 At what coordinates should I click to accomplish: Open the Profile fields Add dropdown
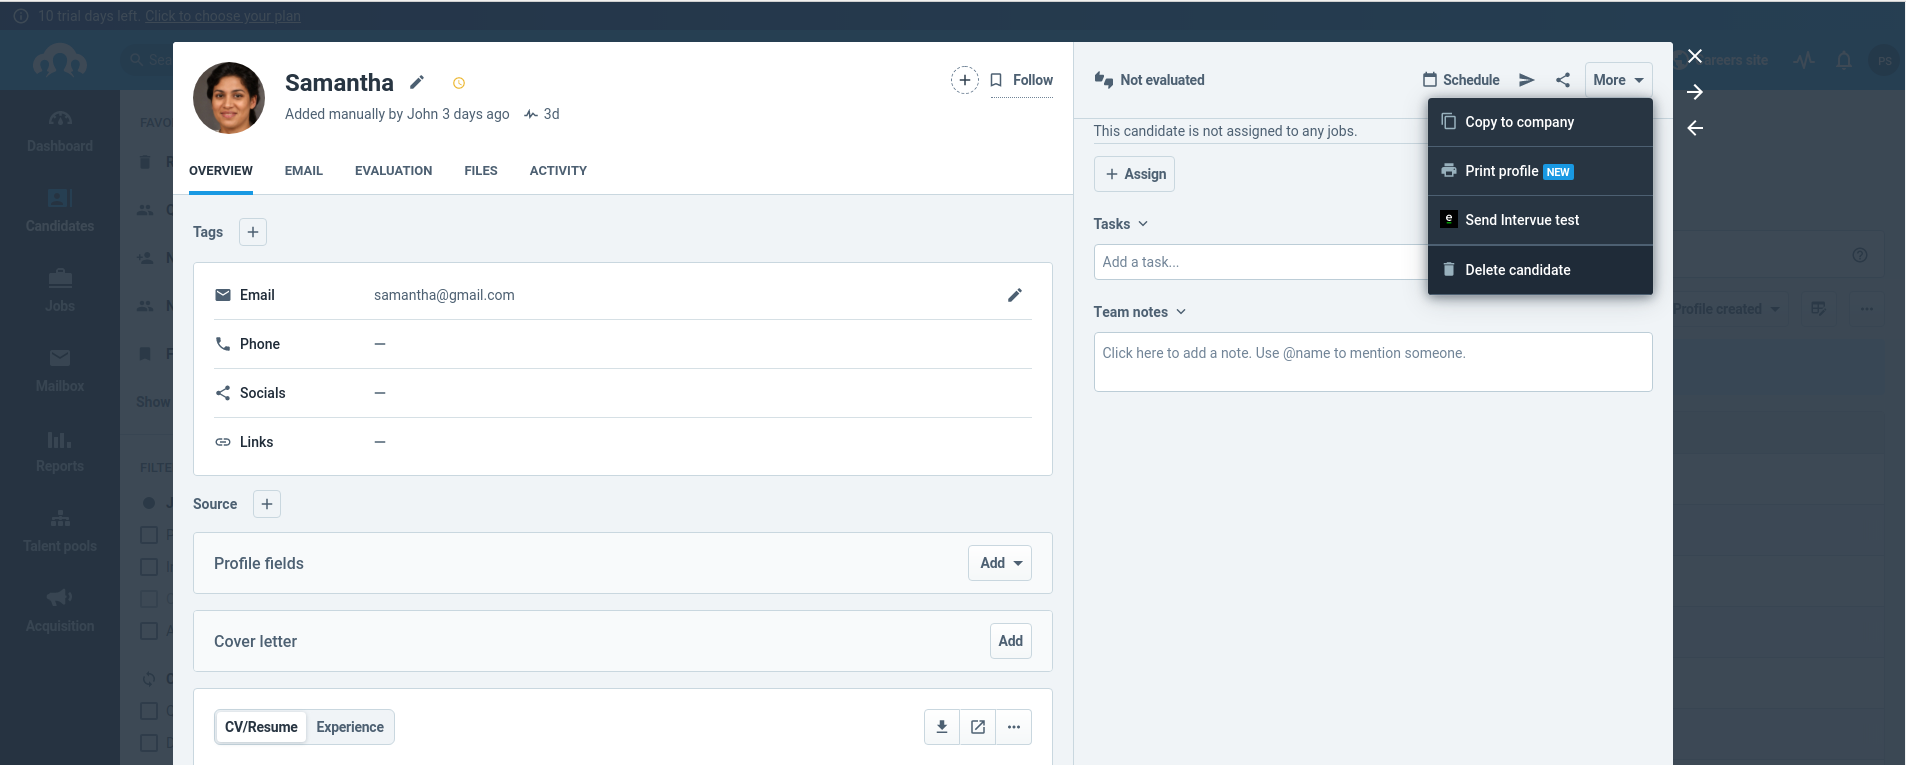(1000, 563)
